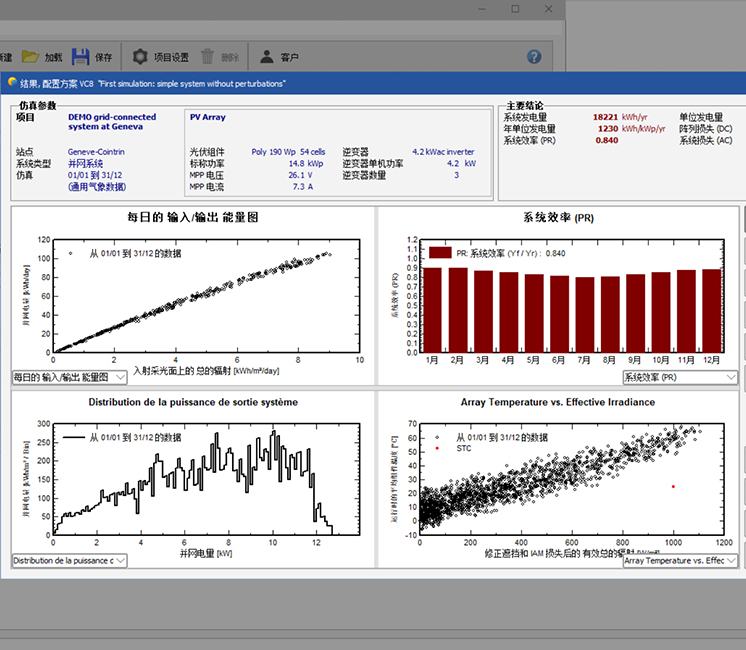The height and width of the screenshot is (650, 746).
Task: Click the (通用气象数据) weather data text
Action: 97,187
